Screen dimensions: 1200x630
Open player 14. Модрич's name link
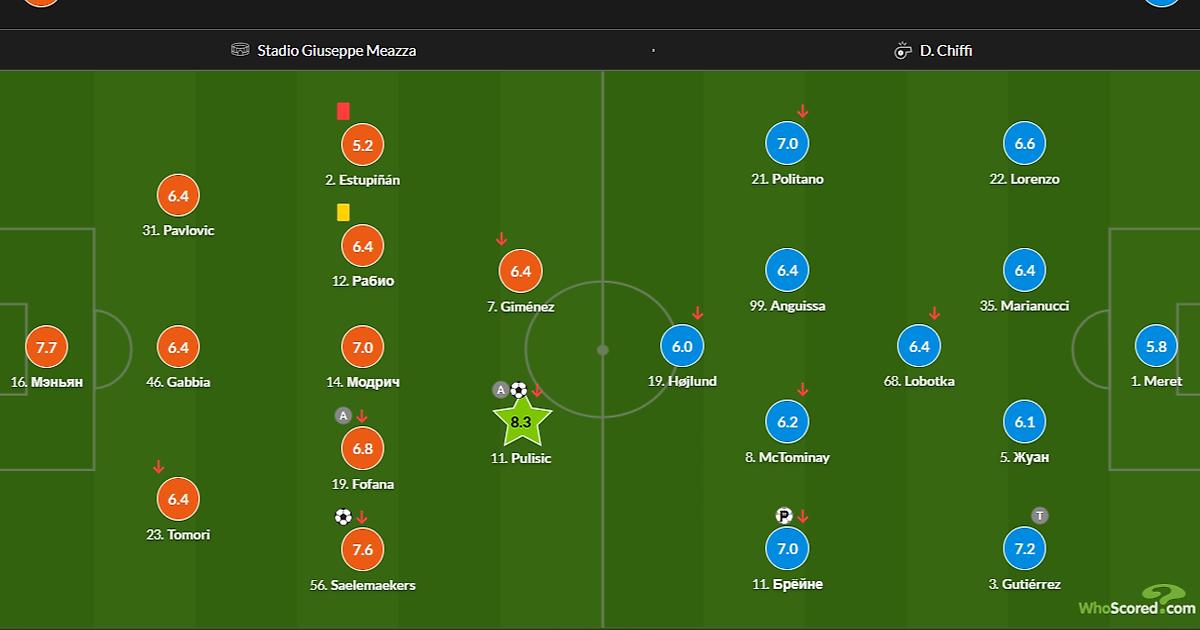tap(362, 382)
